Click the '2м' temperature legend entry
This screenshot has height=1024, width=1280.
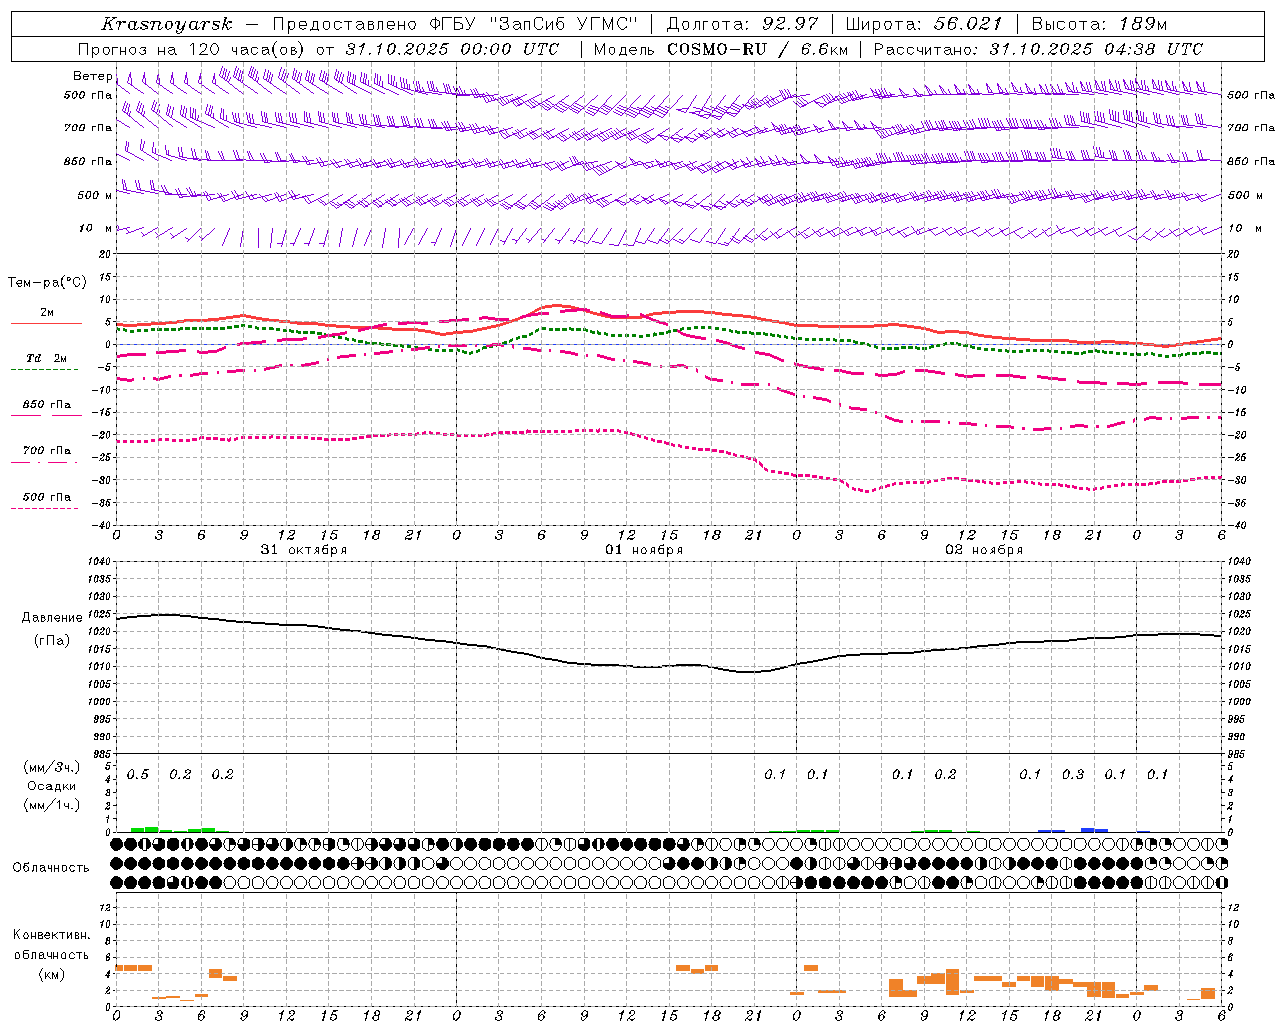(x=47, y=313)
